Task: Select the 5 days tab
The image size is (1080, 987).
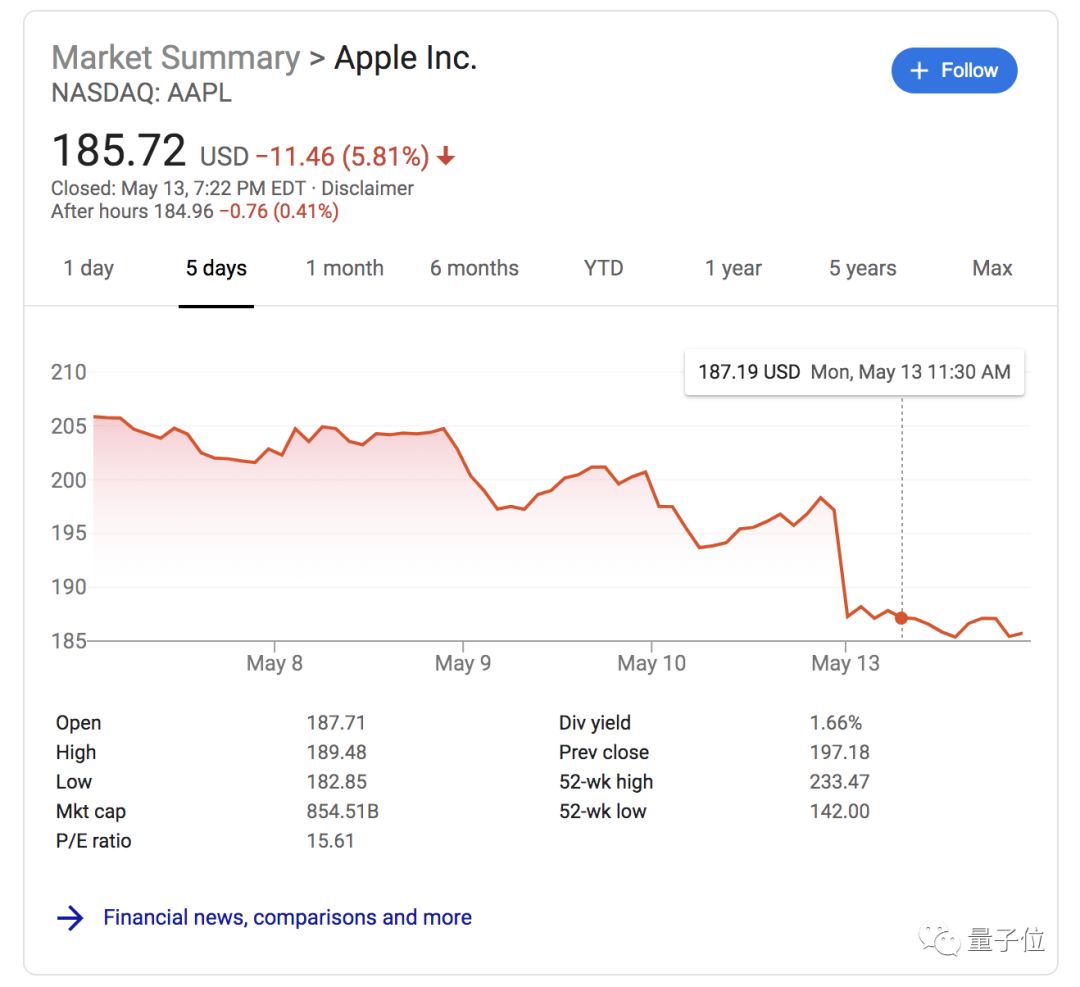Action: [x=216, y=268]
